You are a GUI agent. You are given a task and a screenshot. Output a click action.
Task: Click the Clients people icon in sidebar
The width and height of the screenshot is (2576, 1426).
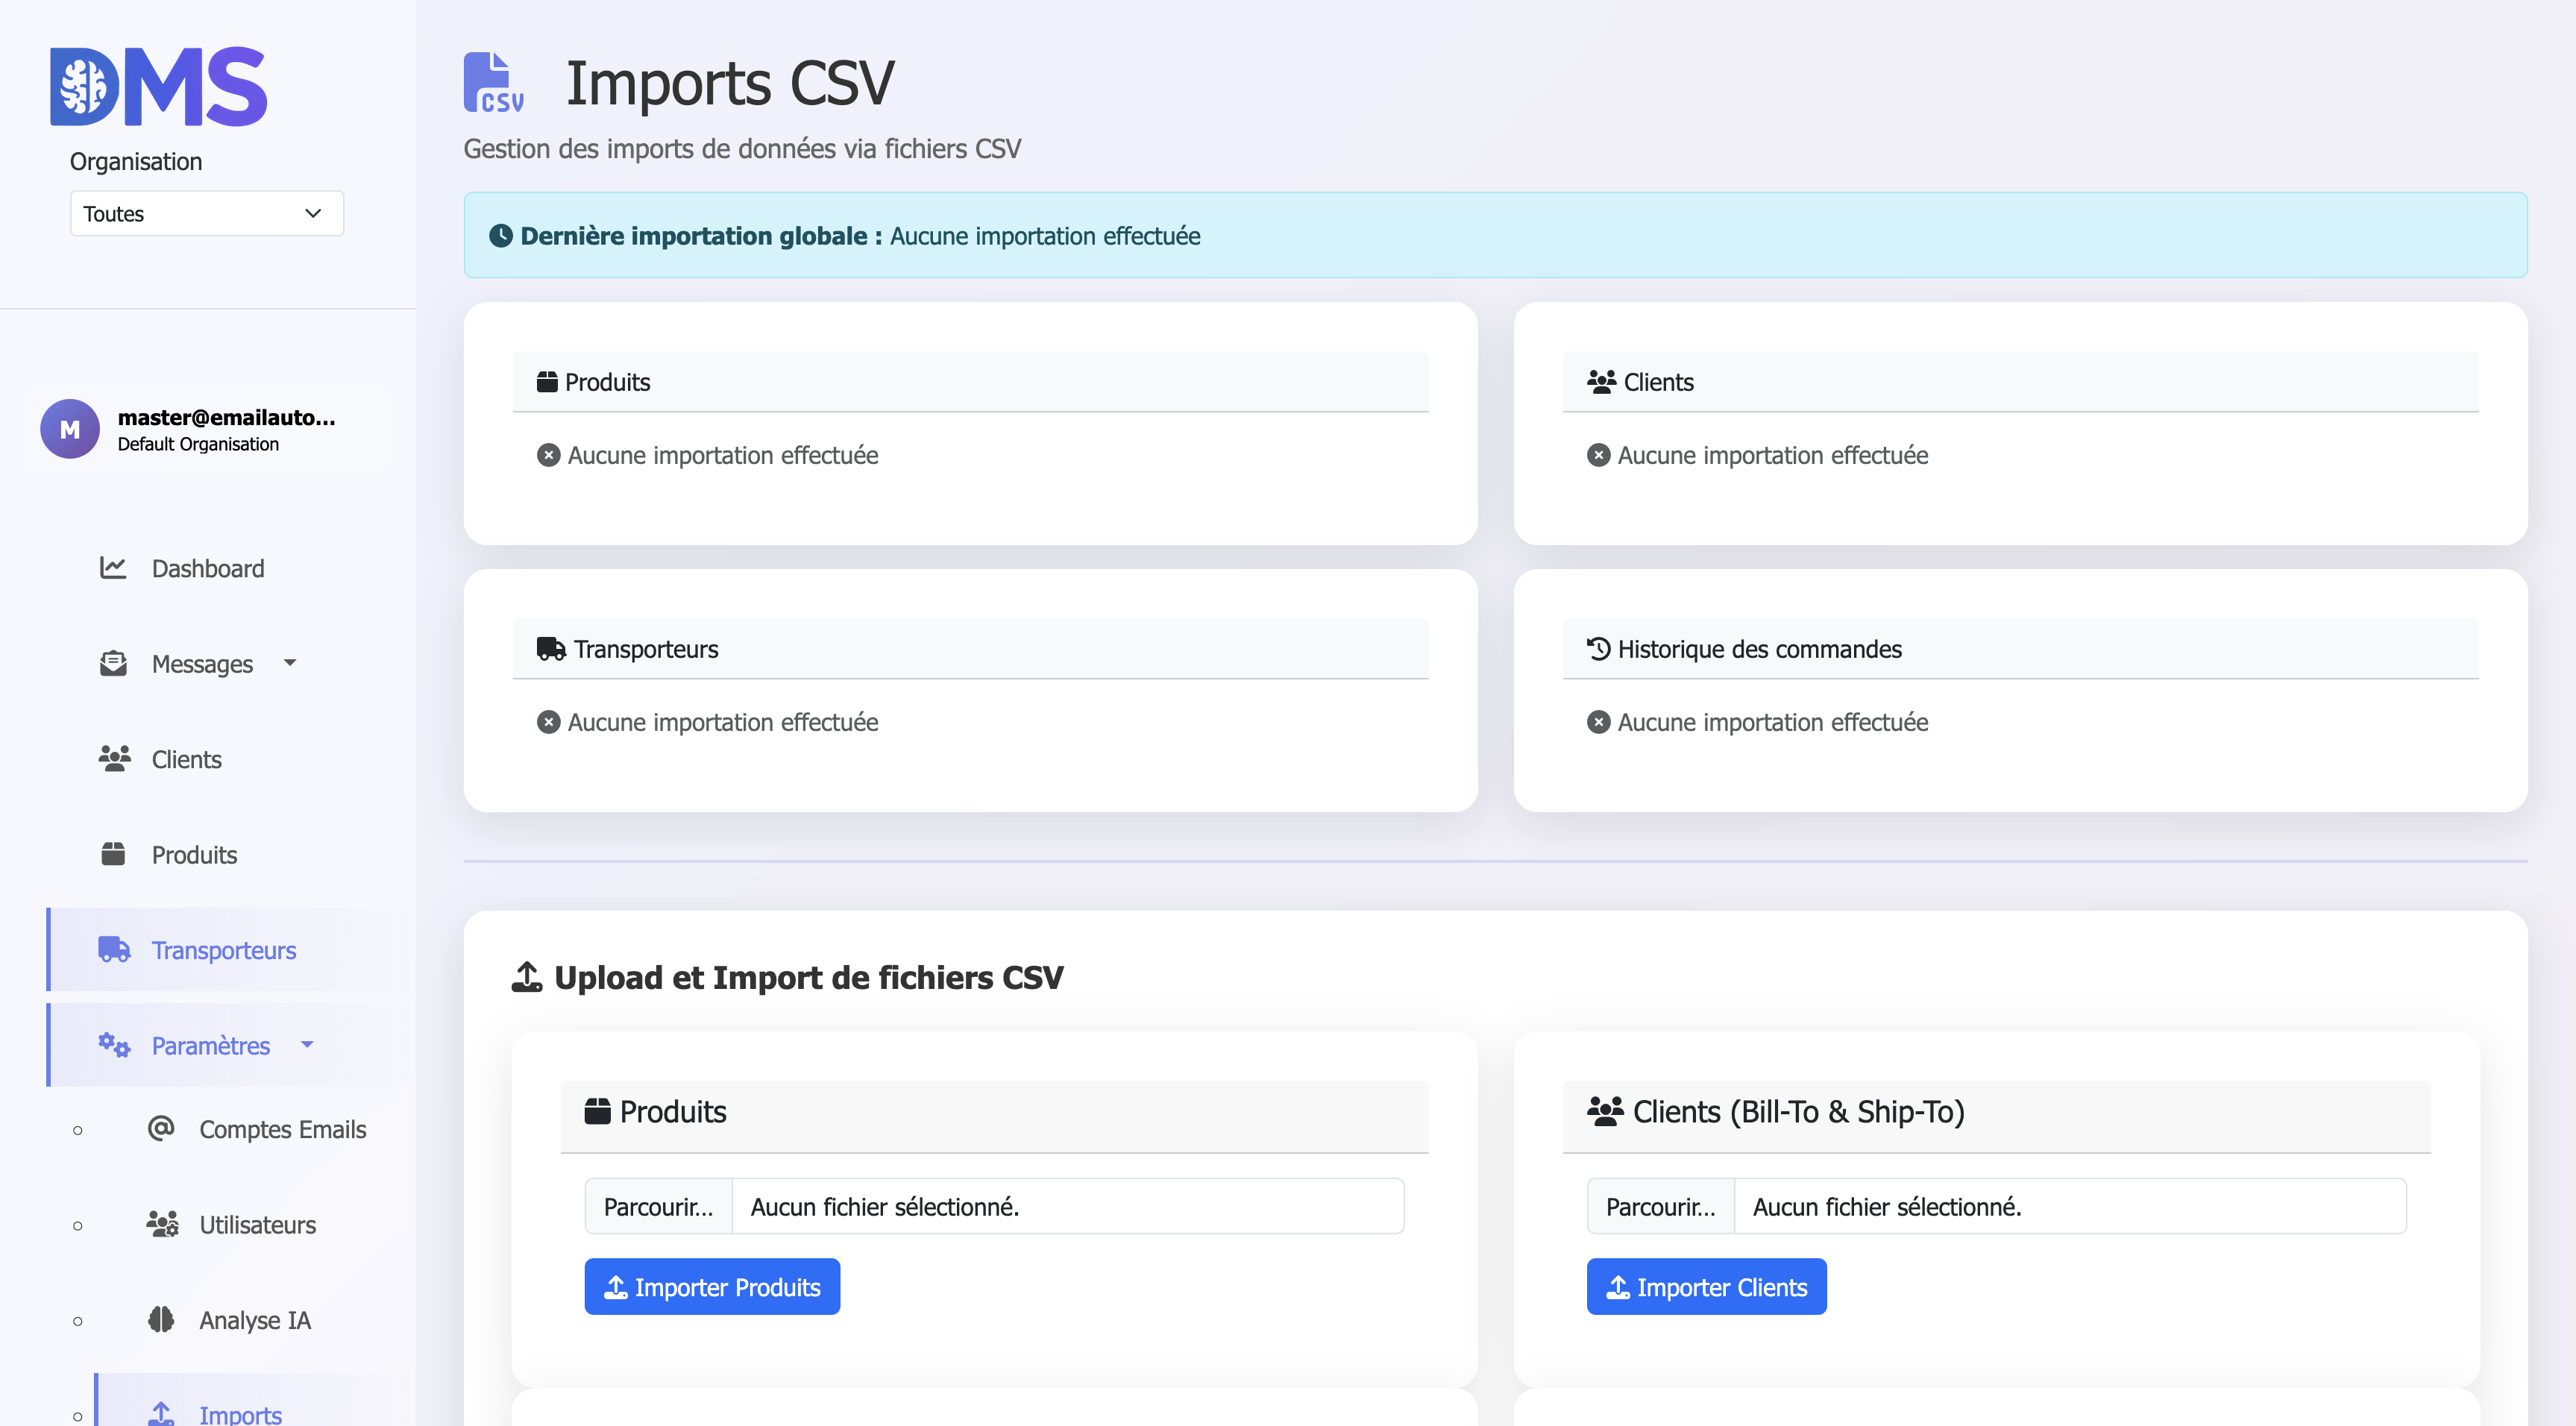pyautogui.click(x=114, y=759)
